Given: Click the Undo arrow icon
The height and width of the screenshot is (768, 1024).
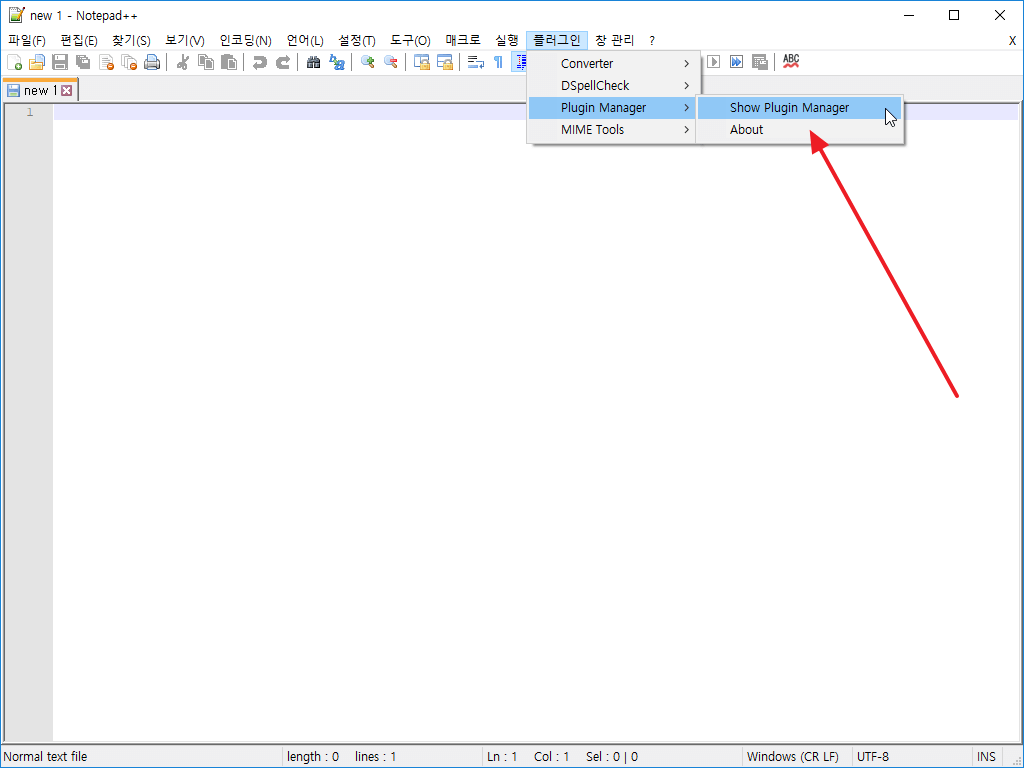Looking at the screenshot, I should click(260, 62).
